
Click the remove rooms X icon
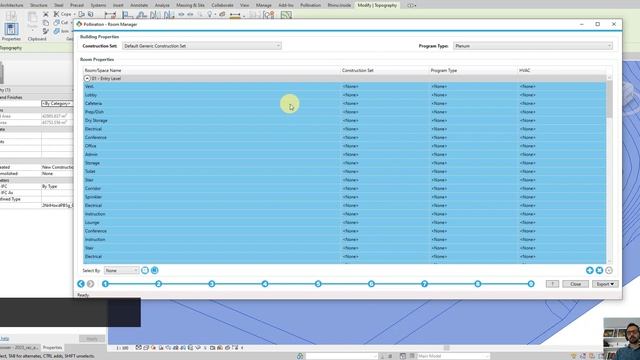pyautogui.click(x=599, y=270)
